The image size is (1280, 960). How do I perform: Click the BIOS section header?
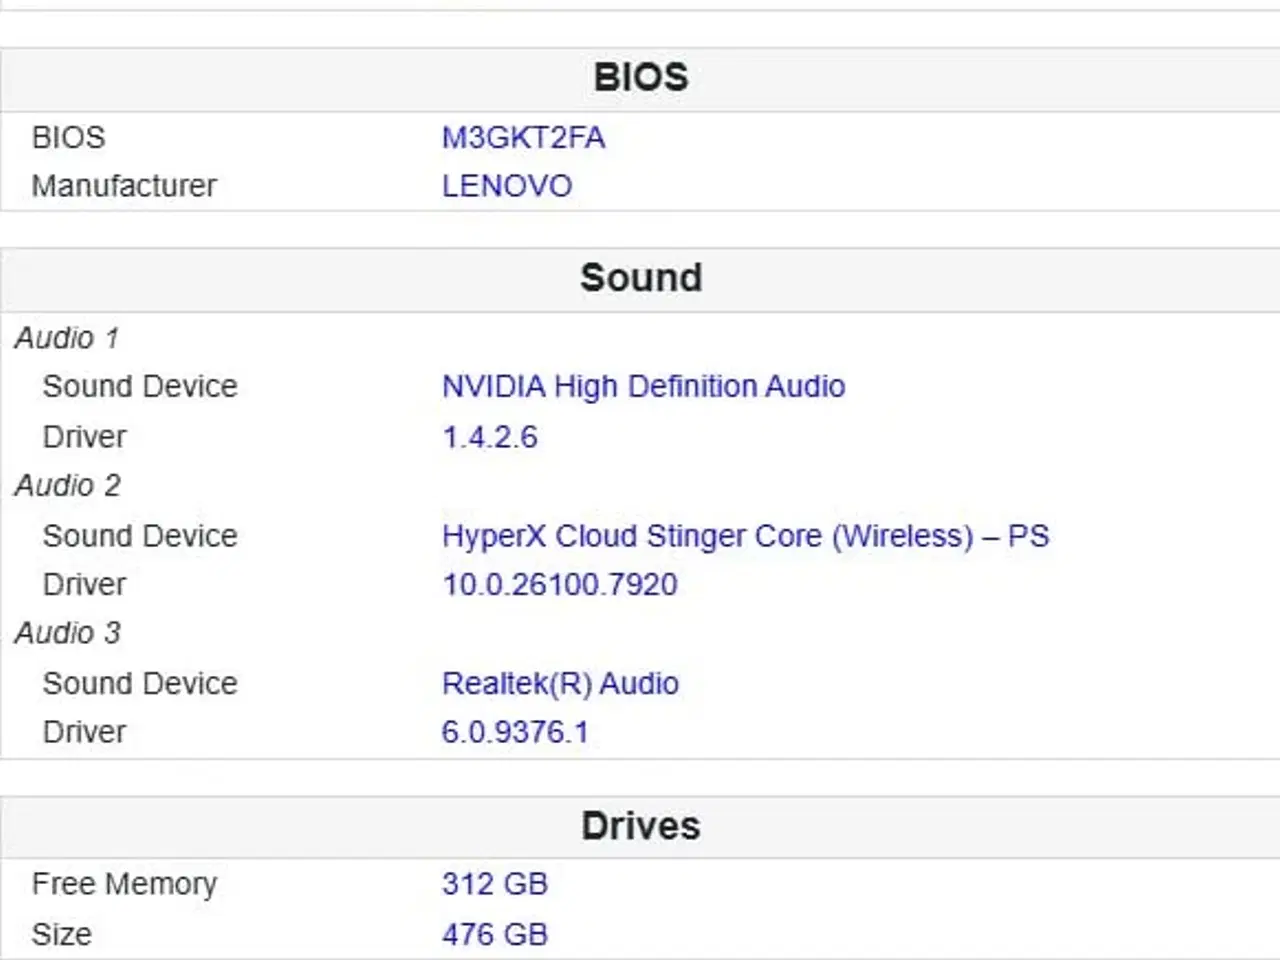(640, 78)
